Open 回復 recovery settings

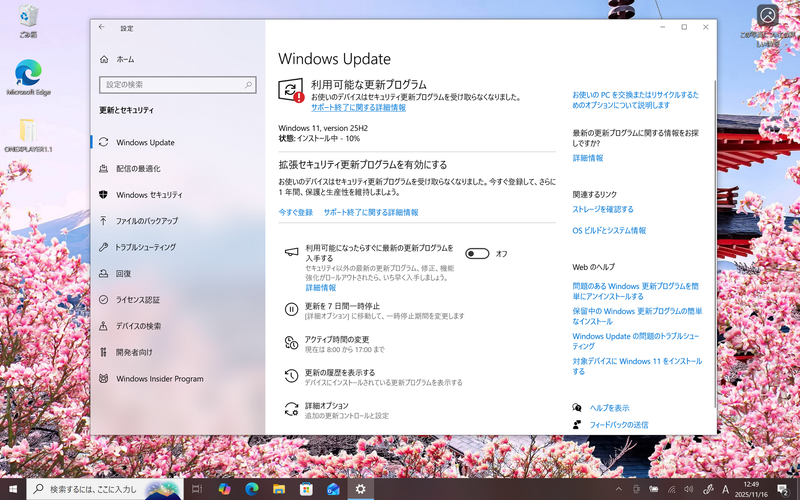(x=178, y=273)
